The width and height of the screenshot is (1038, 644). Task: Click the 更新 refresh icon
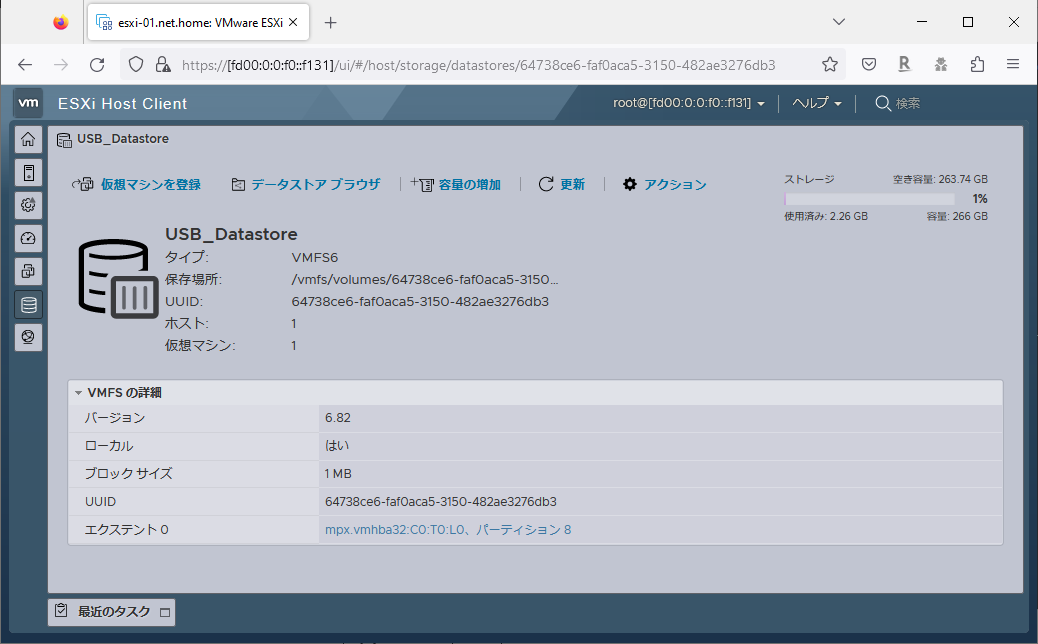tap(546, 184)
